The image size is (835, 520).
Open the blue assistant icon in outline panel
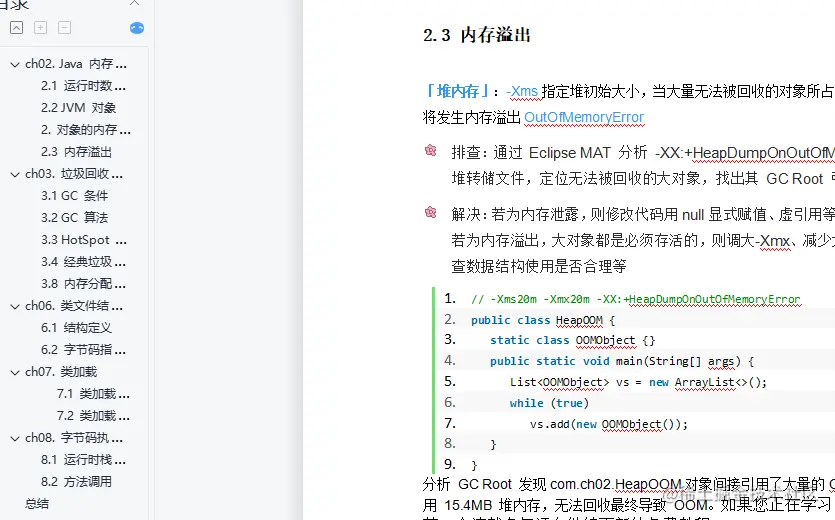coord(137,28)
